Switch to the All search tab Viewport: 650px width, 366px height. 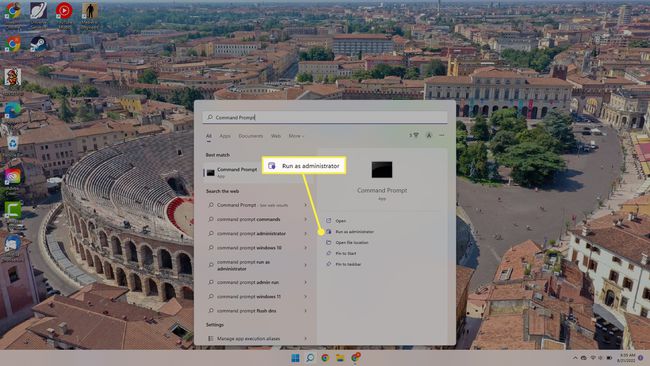(x=209, y=136)
